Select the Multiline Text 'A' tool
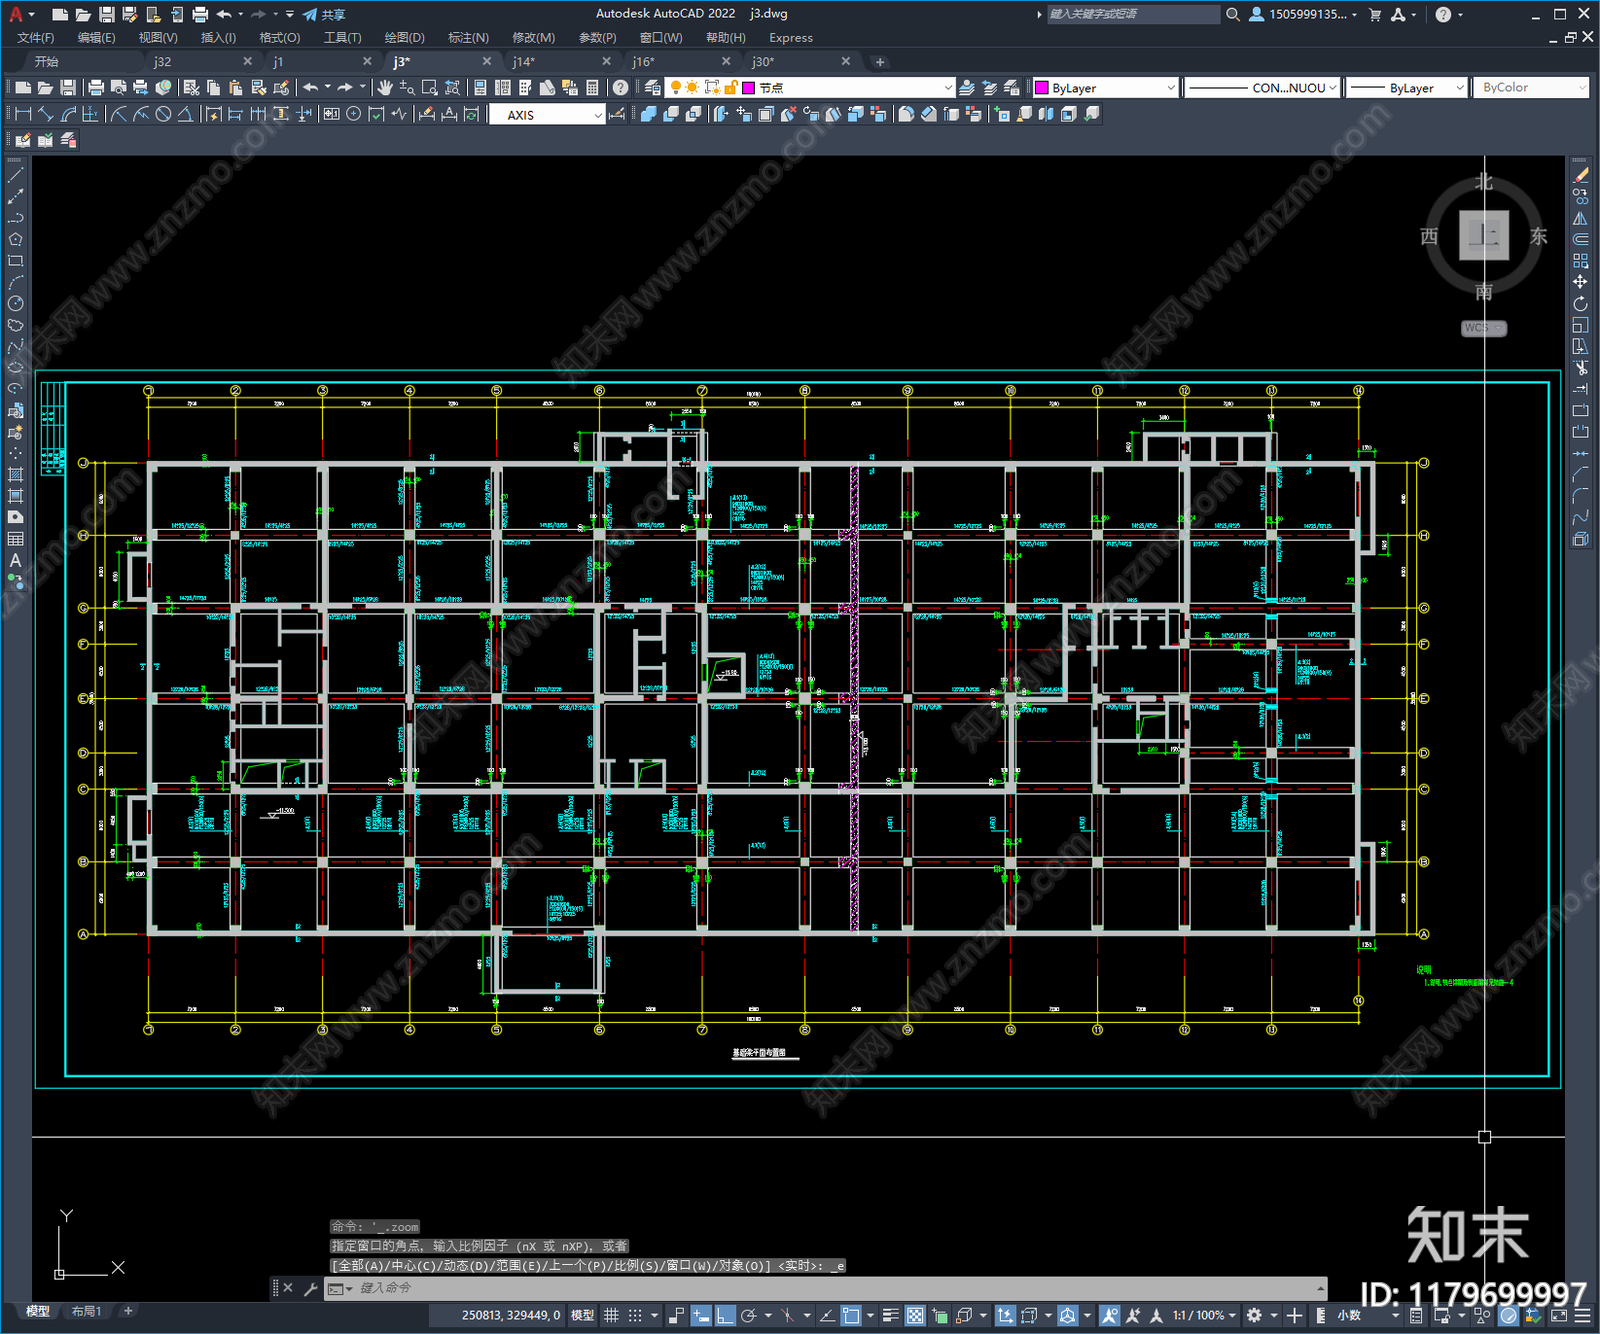The width and height of the screenshot is (1600, 1334). click(x=15, y=561)
